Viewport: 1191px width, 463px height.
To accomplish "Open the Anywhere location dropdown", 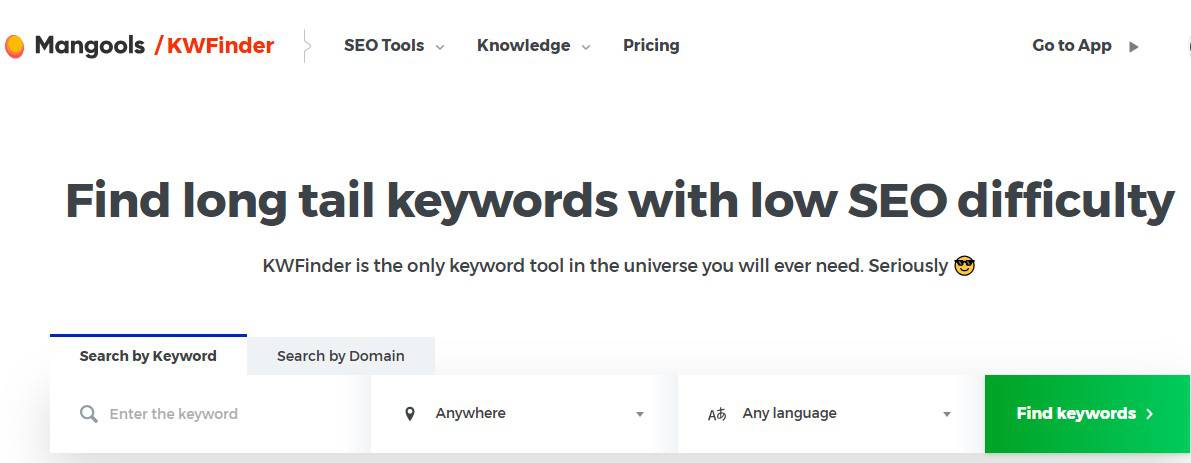I will tap(523, 414).
